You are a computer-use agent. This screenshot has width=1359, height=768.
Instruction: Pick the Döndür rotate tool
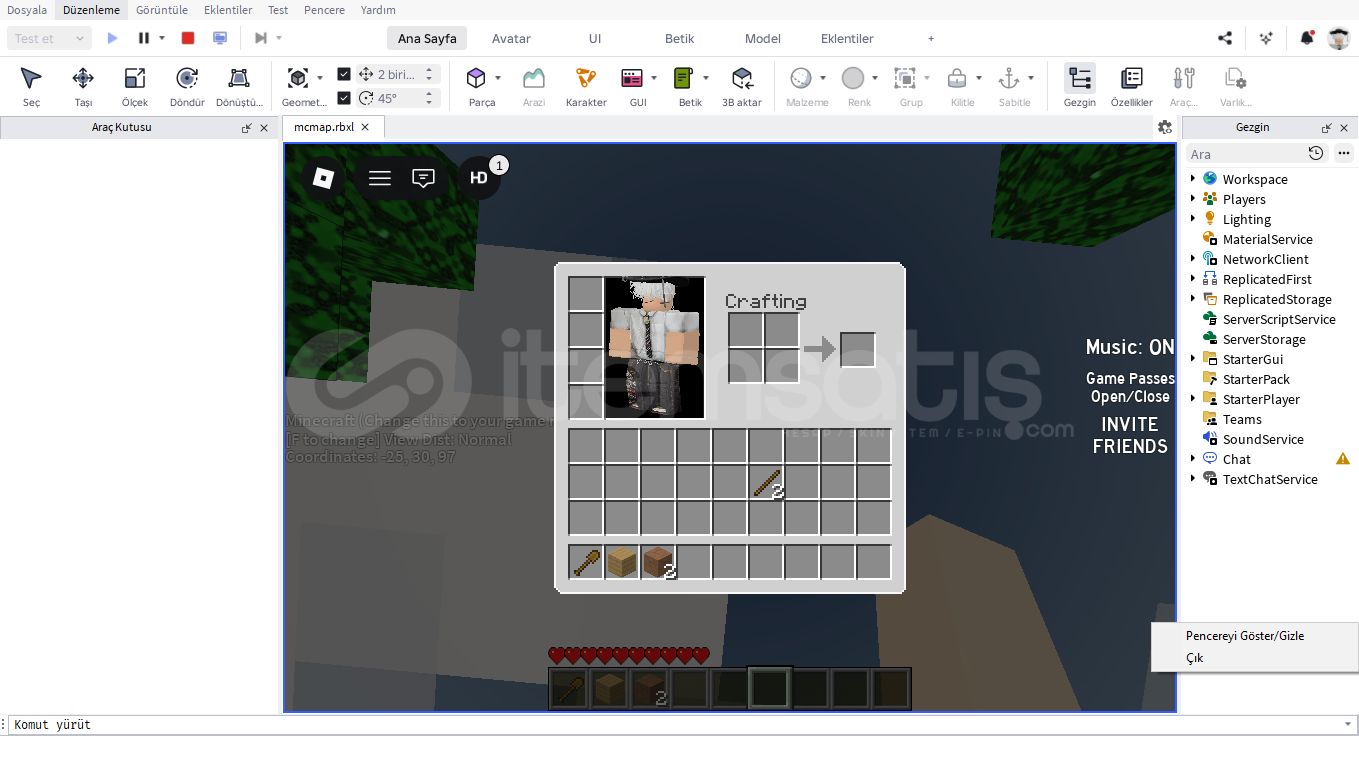pyautogui.click(x=187, y=87)
